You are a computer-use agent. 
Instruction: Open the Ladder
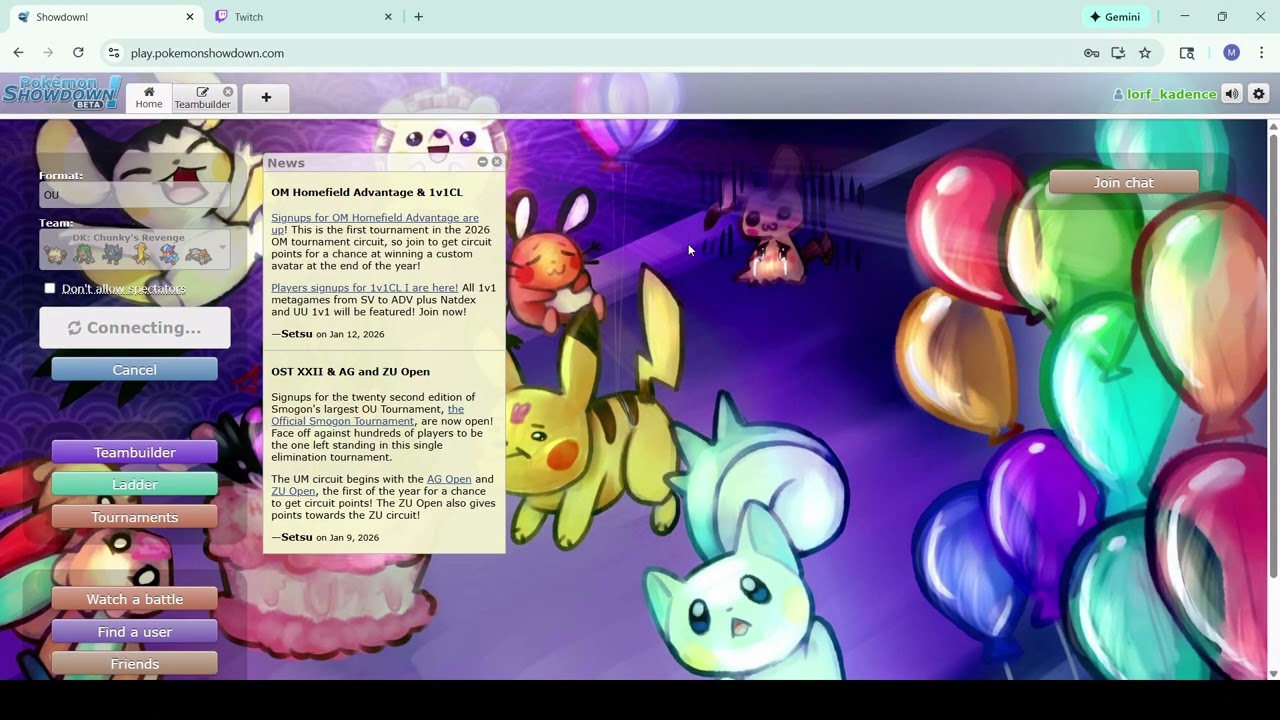(134, 485)
